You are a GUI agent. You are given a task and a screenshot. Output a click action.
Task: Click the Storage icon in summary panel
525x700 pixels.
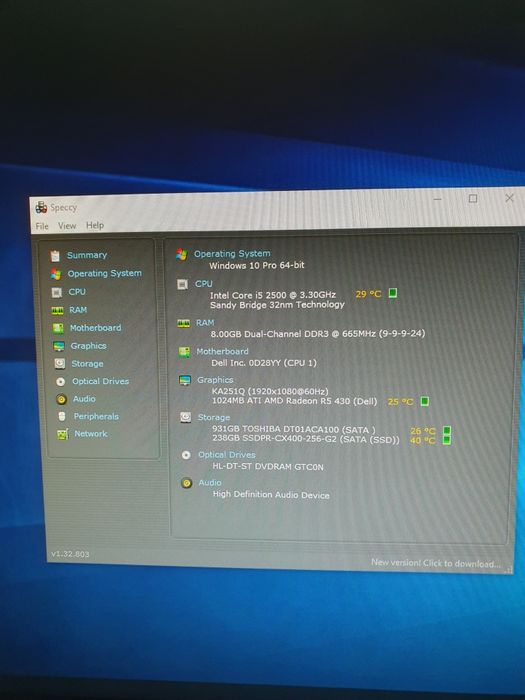186,417
